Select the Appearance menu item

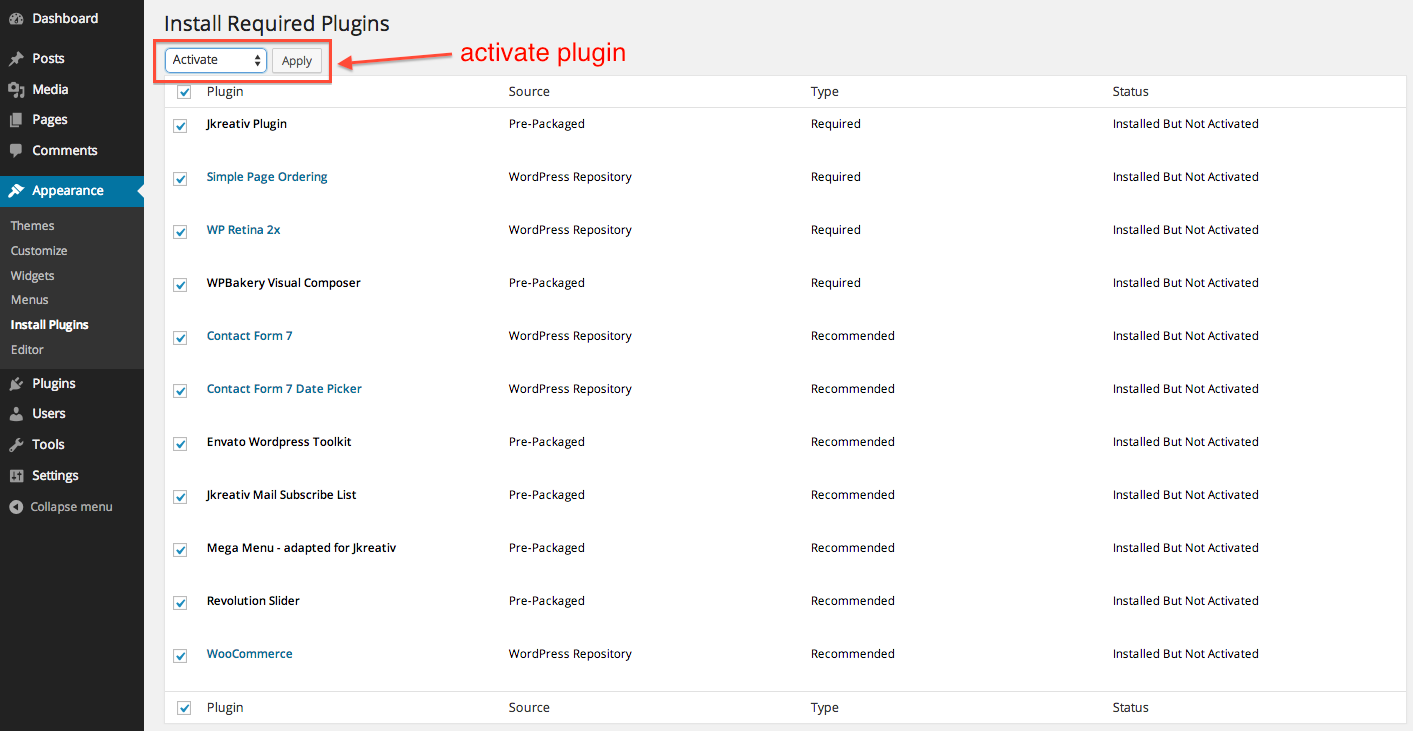pyautogui.click(x=68, y=190)
